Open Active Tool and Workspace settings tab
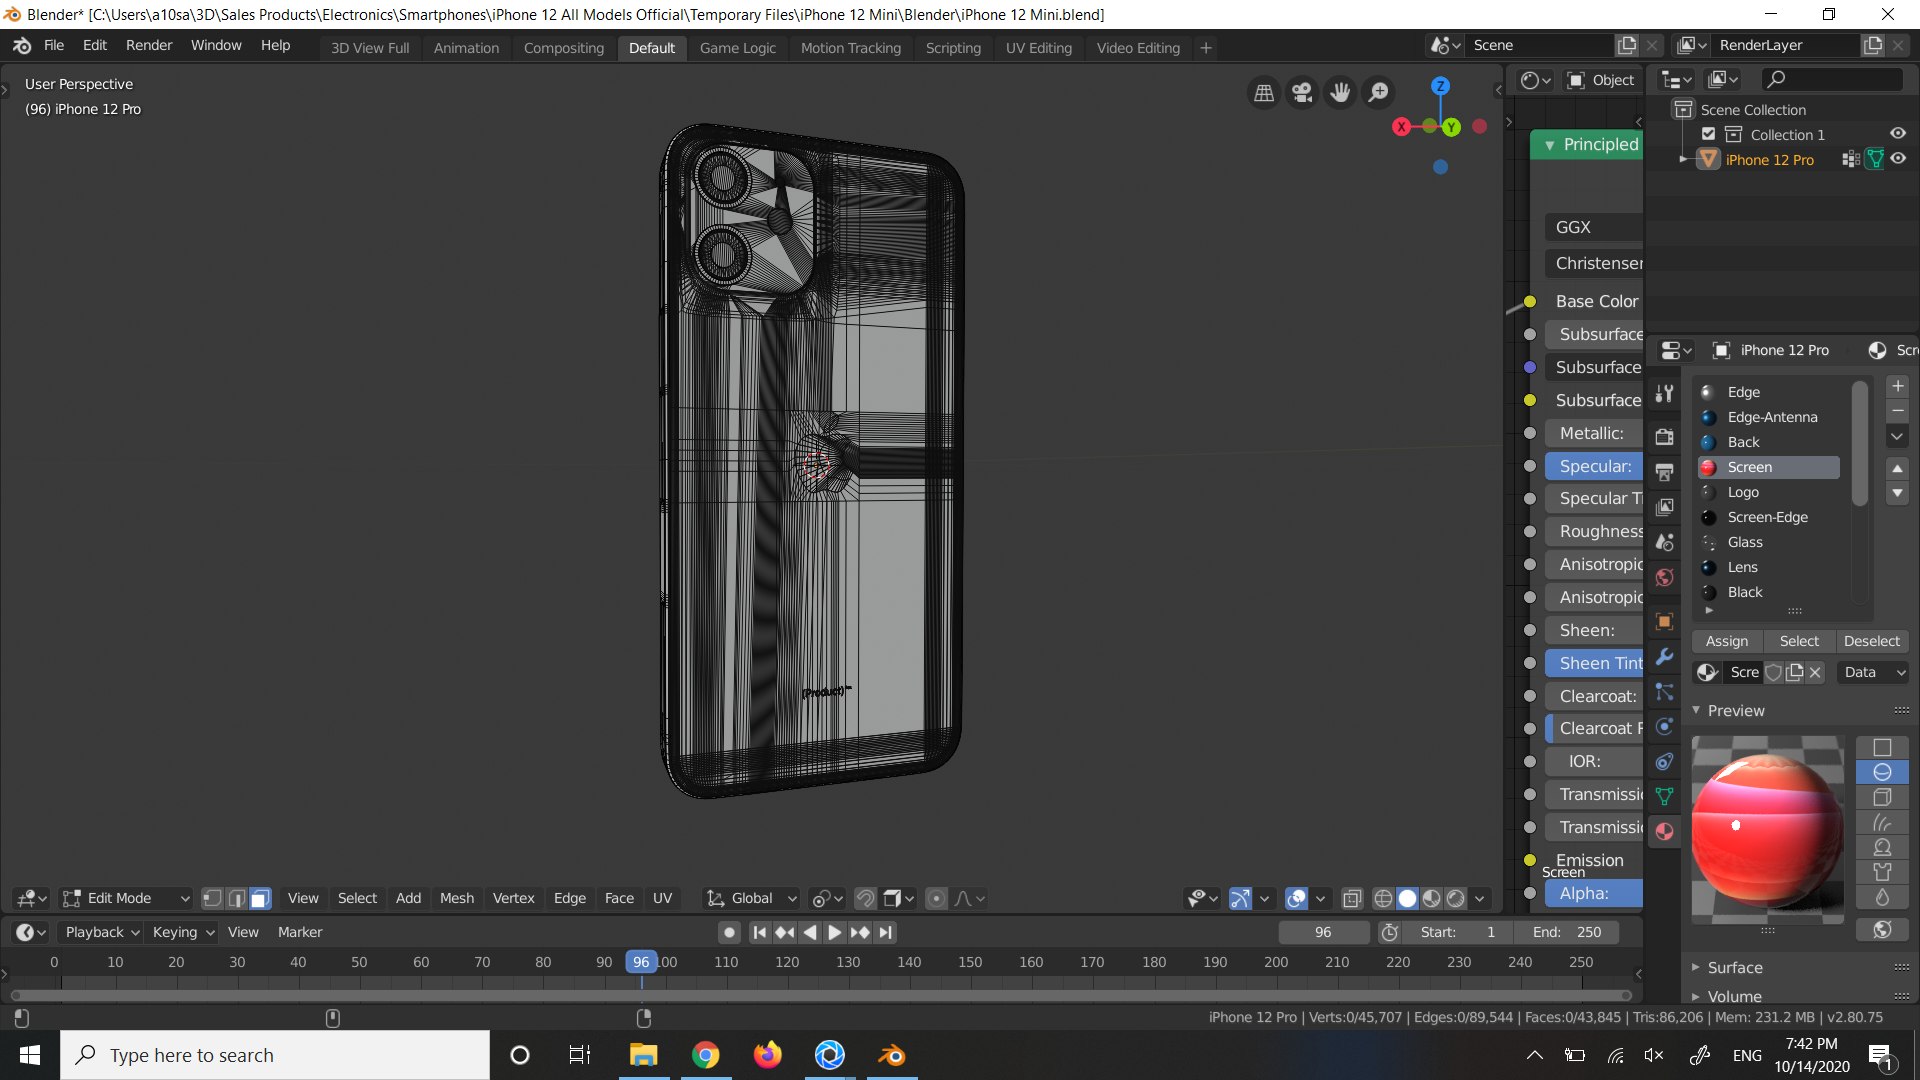Image resolution: width=1920 pixels, height=1080 pixels. [x=1664, y=393]
